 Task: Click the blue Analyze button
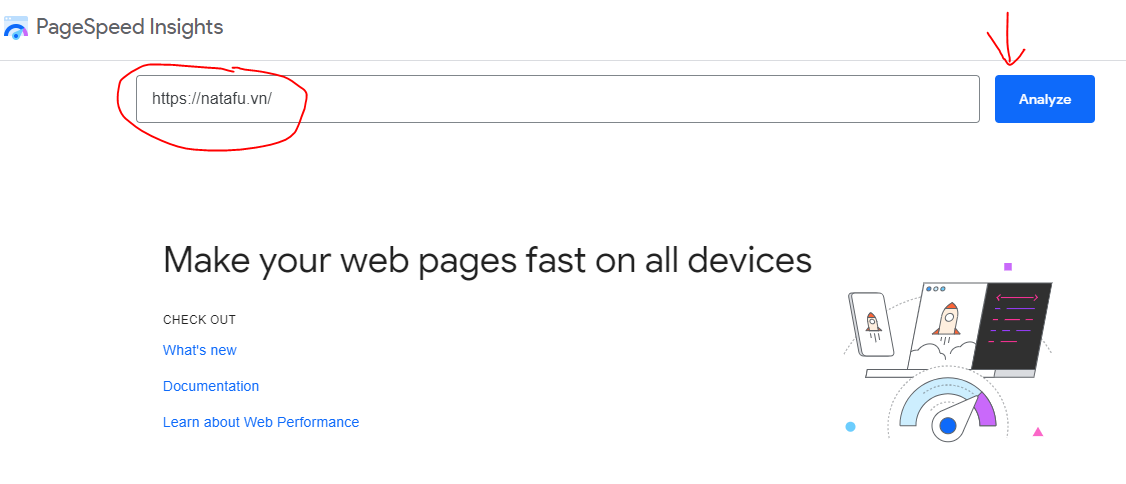pyautogui.click(x=1044, y=99)
